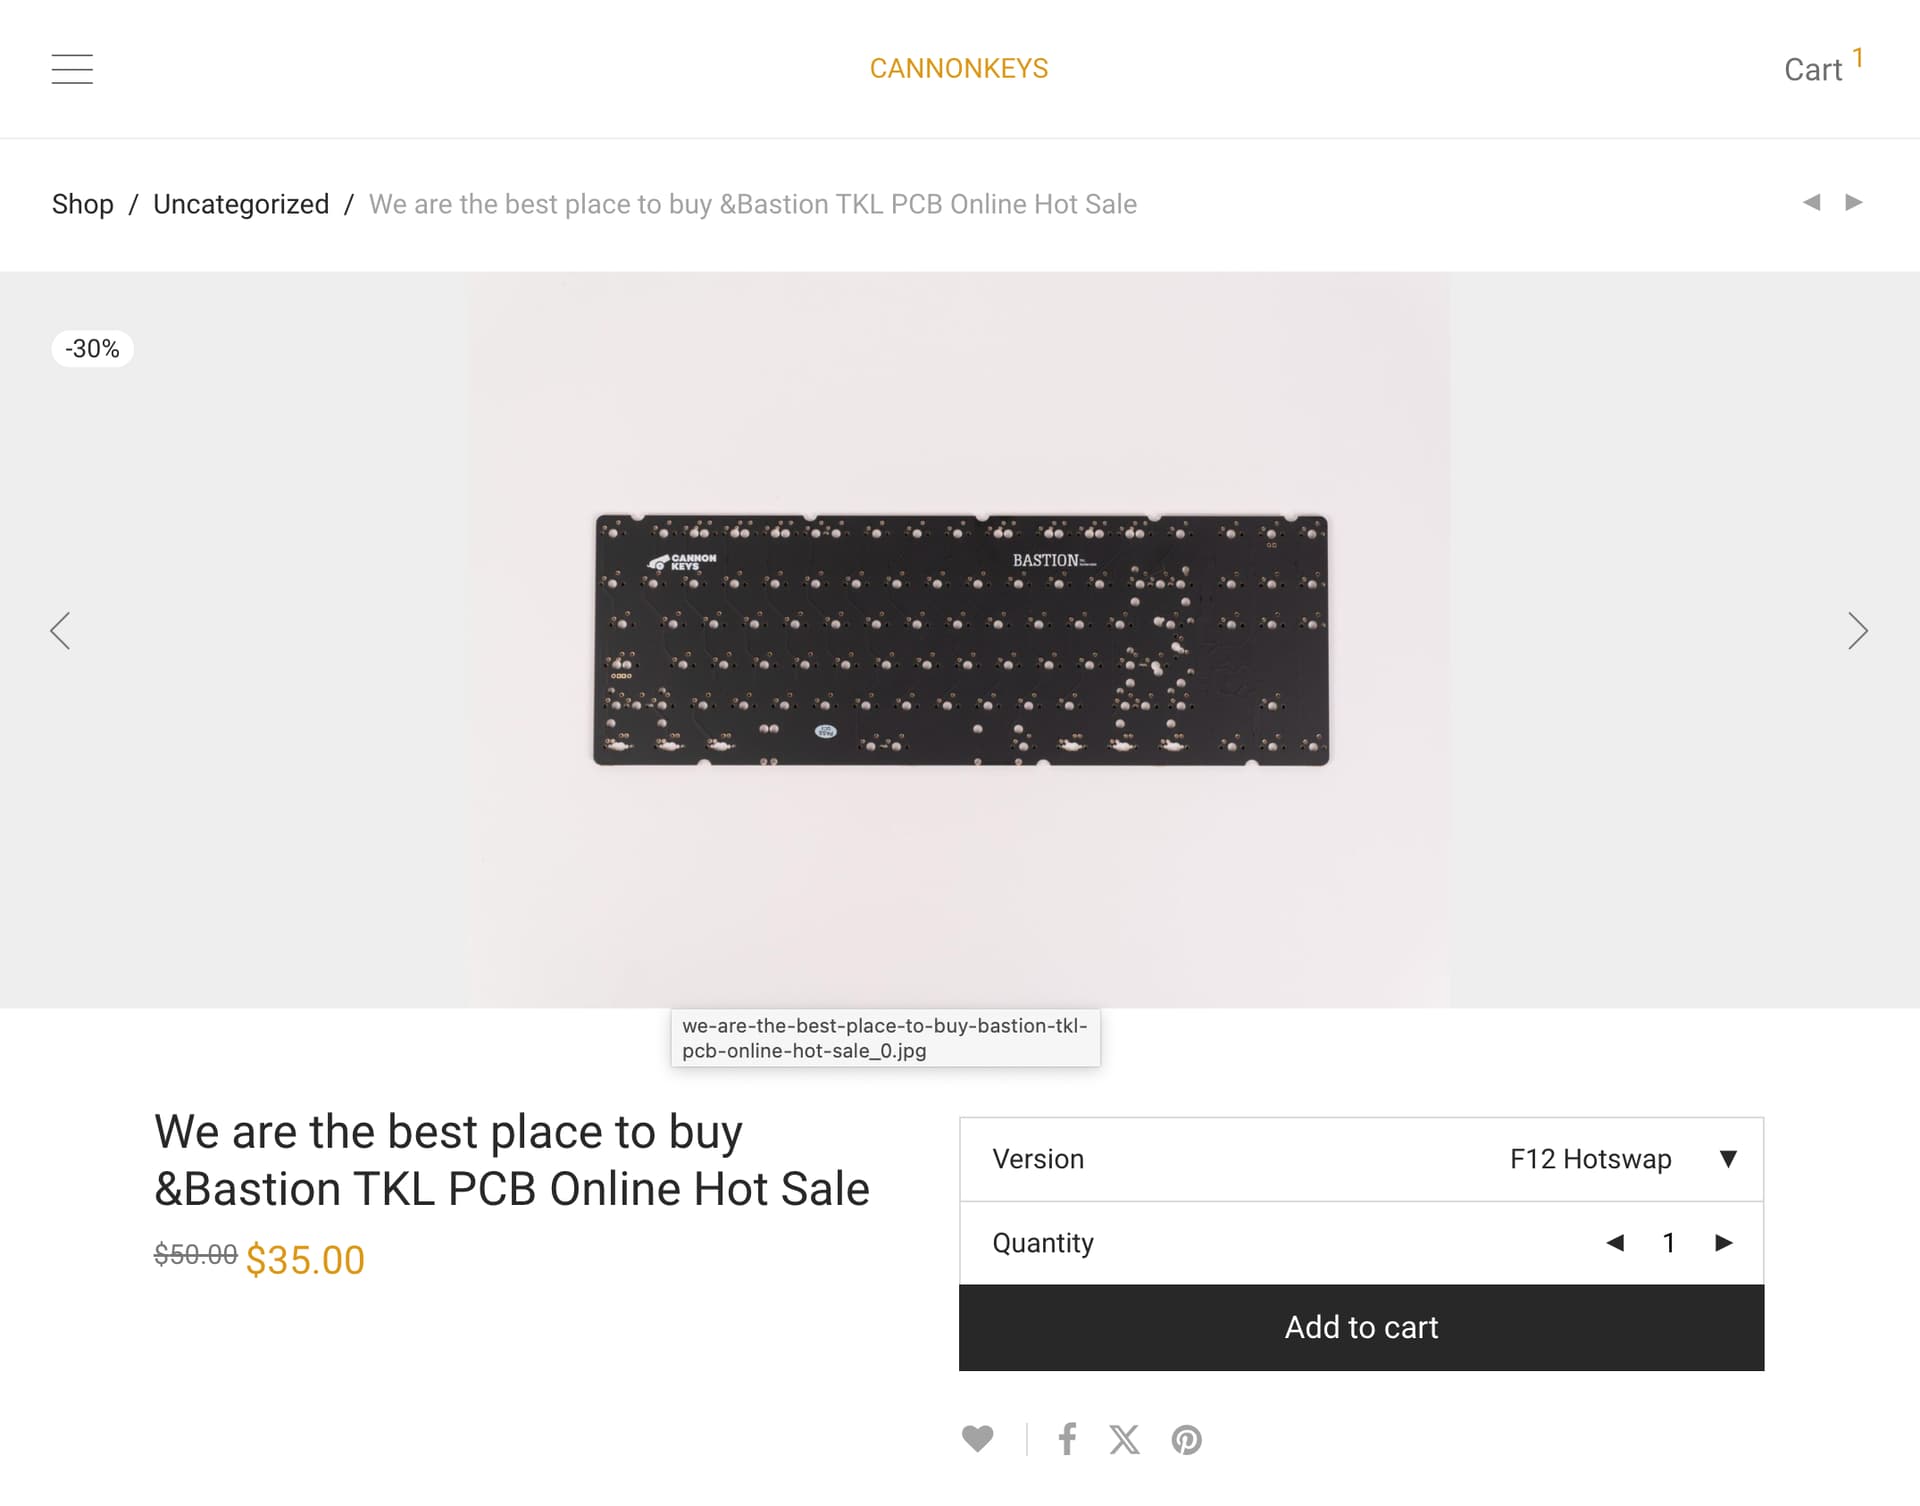Add product to wishlist with heart icon
Viewport: 1920px width, 1506px height.
(977, 1438)
